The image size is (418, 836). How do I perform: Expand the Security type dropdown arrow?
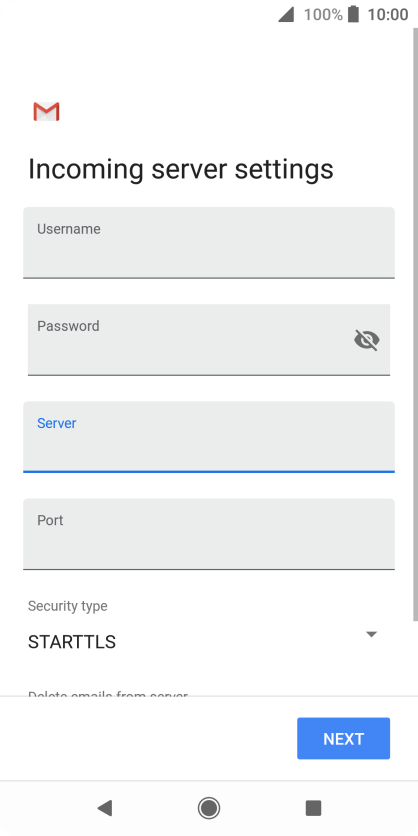372,634
